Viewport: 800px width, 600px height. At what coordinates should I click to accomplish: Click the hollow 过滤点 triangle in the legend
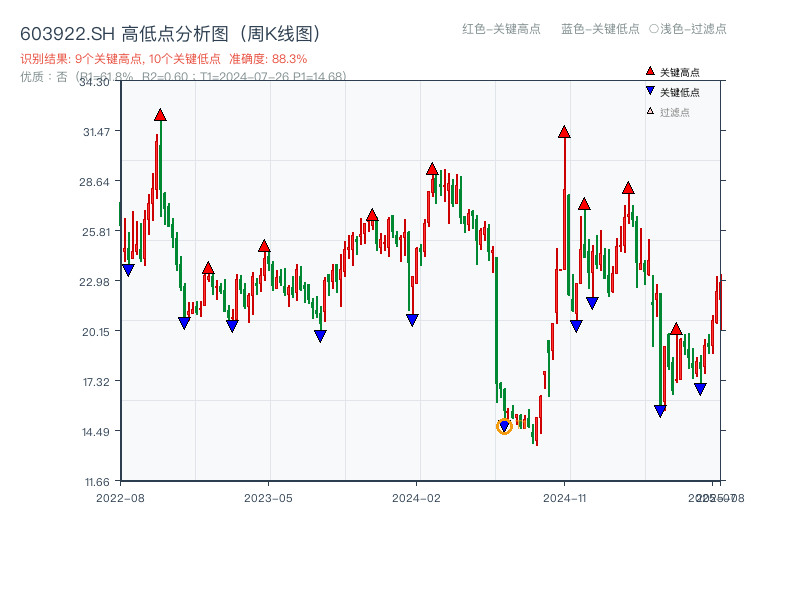(650, 111)
